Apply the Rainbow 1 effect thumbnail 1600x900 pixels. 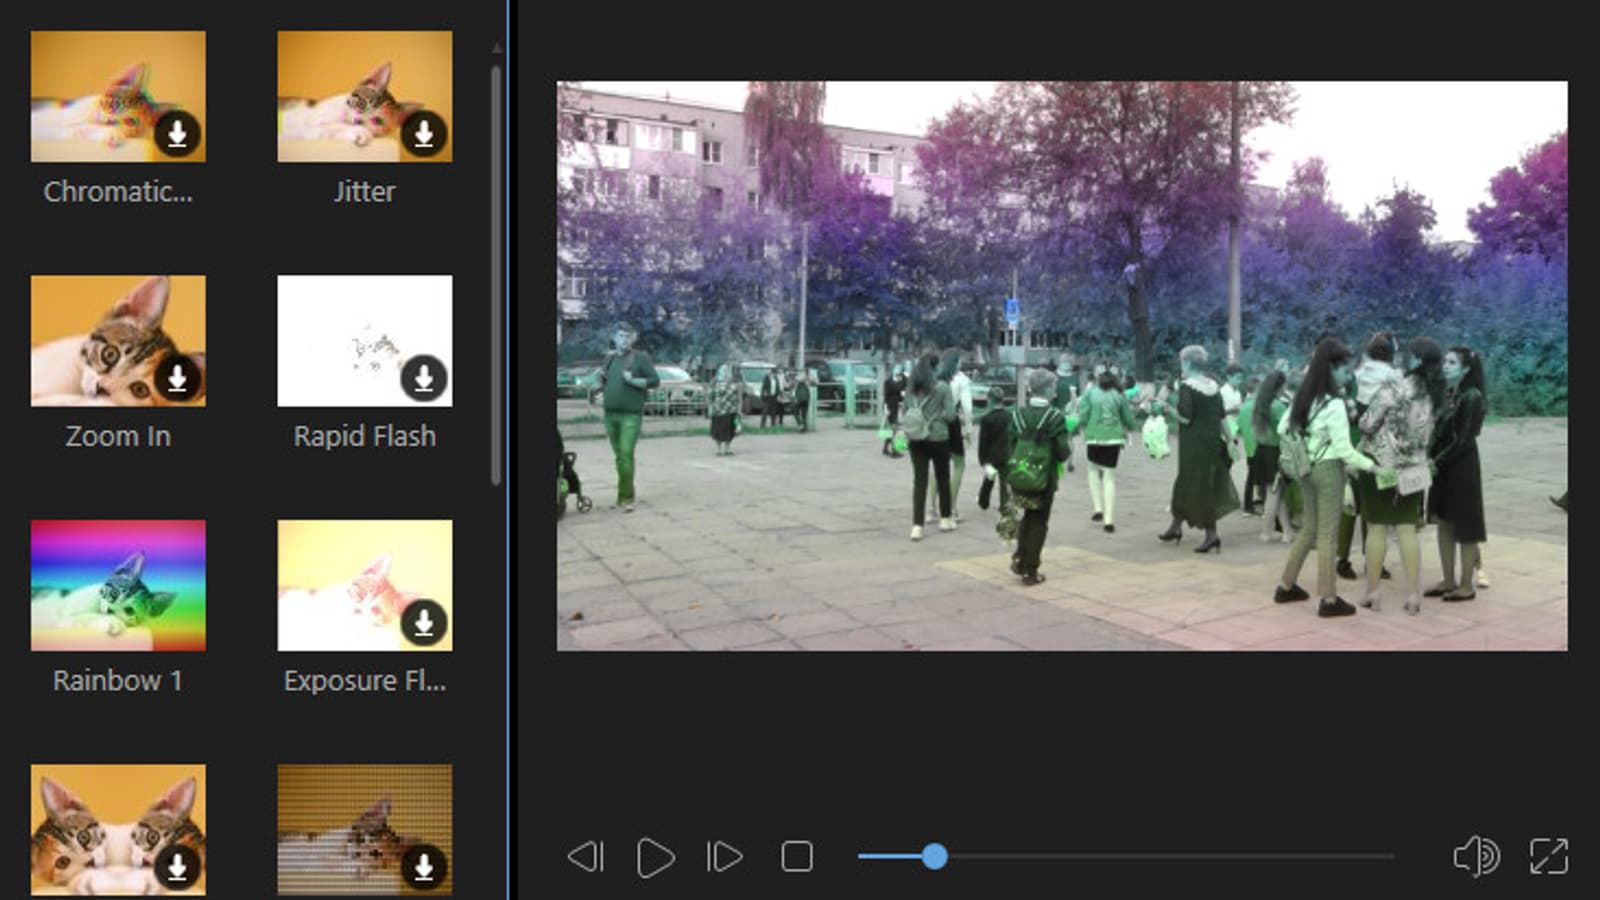tap(118, 585)
